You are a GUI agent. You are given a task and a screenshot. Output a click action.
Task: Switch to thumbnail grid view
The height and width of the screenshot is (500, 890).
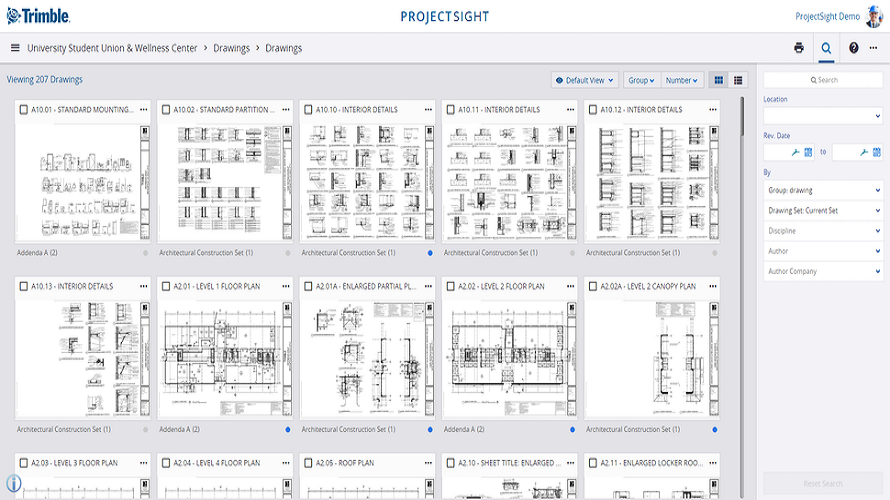coord(719,81)
